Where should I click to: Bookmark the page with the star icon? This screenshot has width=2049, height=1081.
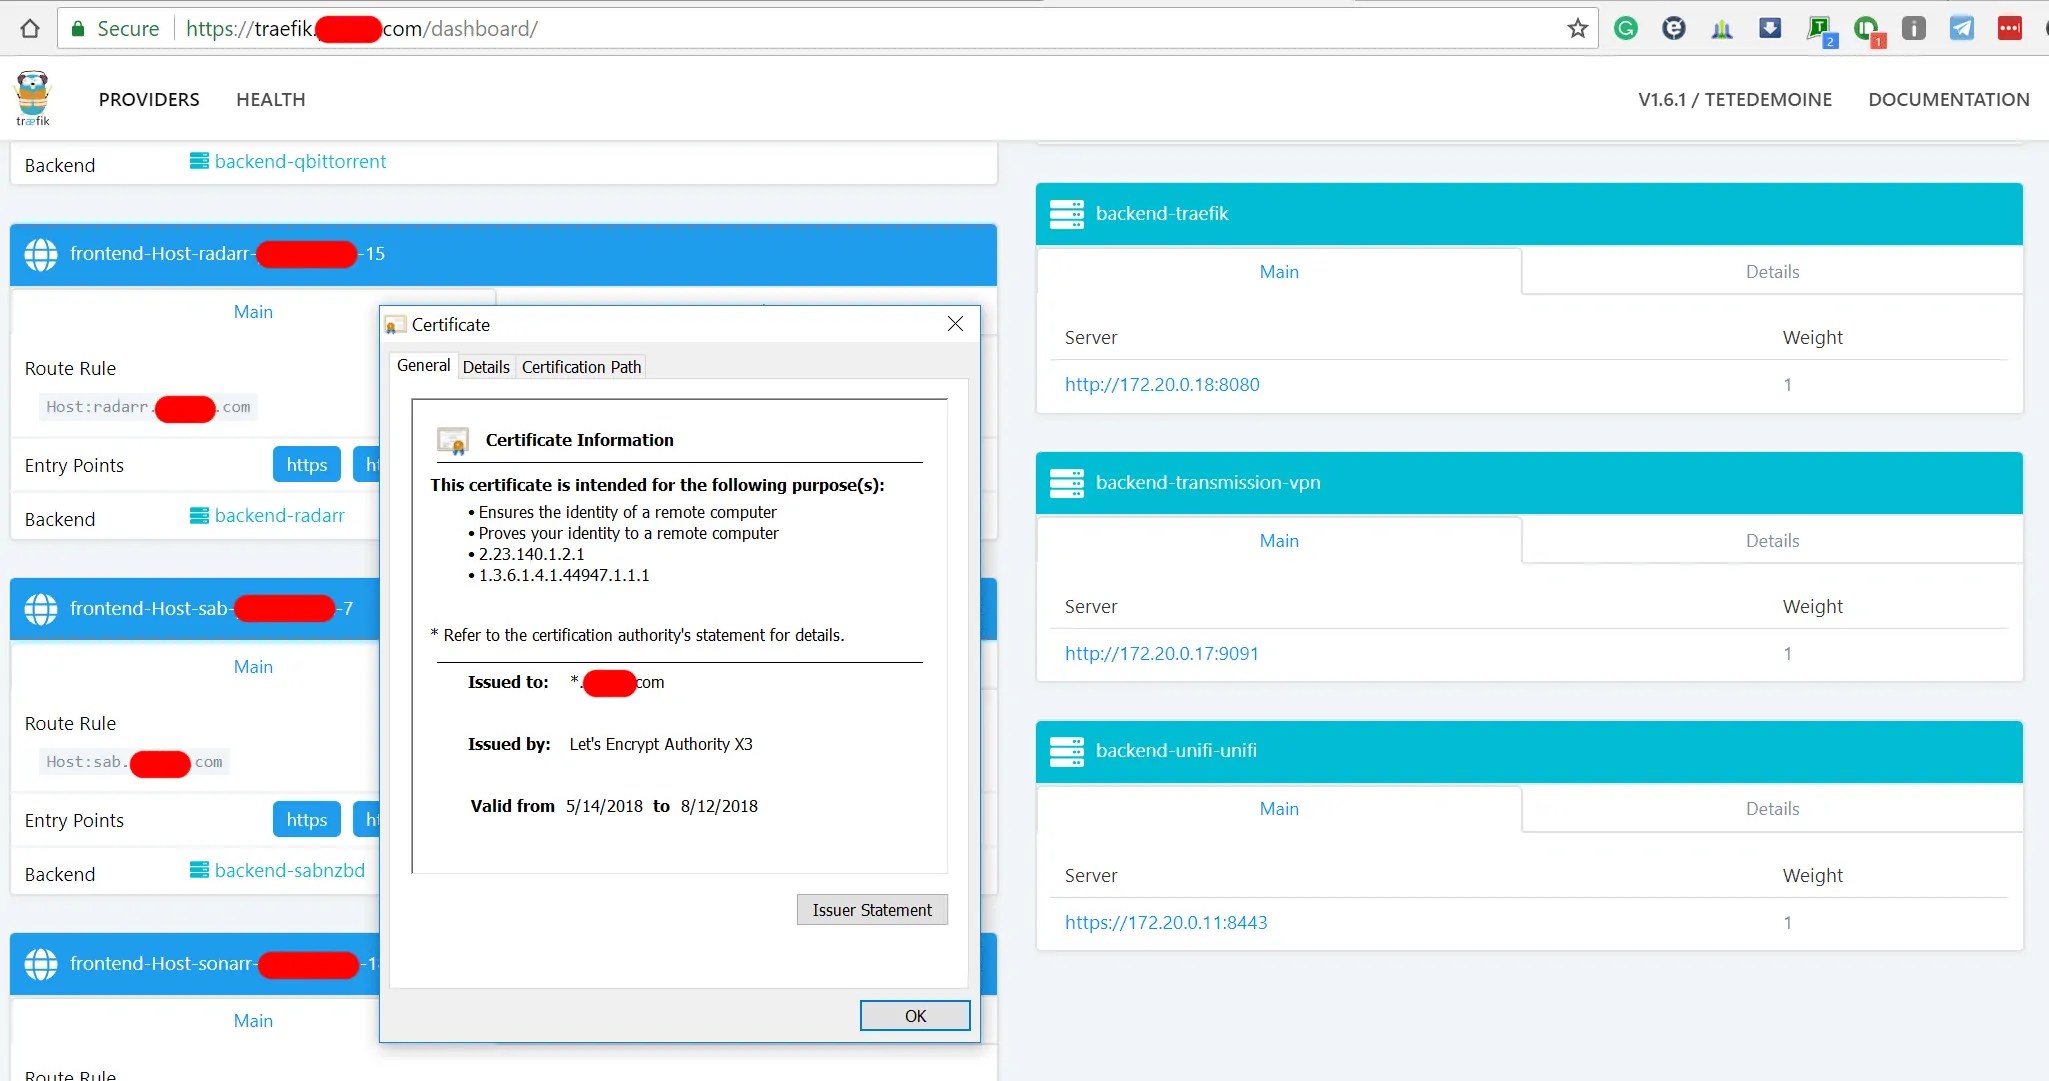pyautogui.click(x=1577, y=28)
